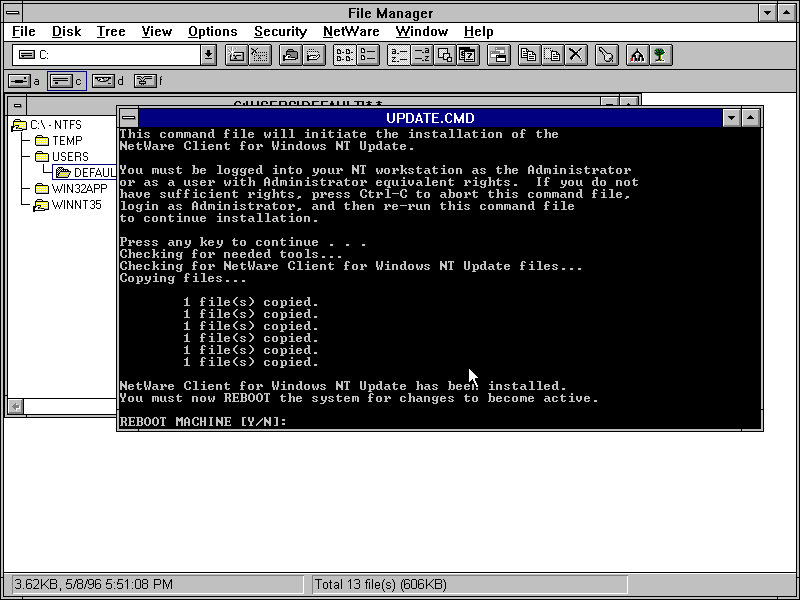800x600 pixels.
Task: Open the Tree menu
Action: click(111, 32)
